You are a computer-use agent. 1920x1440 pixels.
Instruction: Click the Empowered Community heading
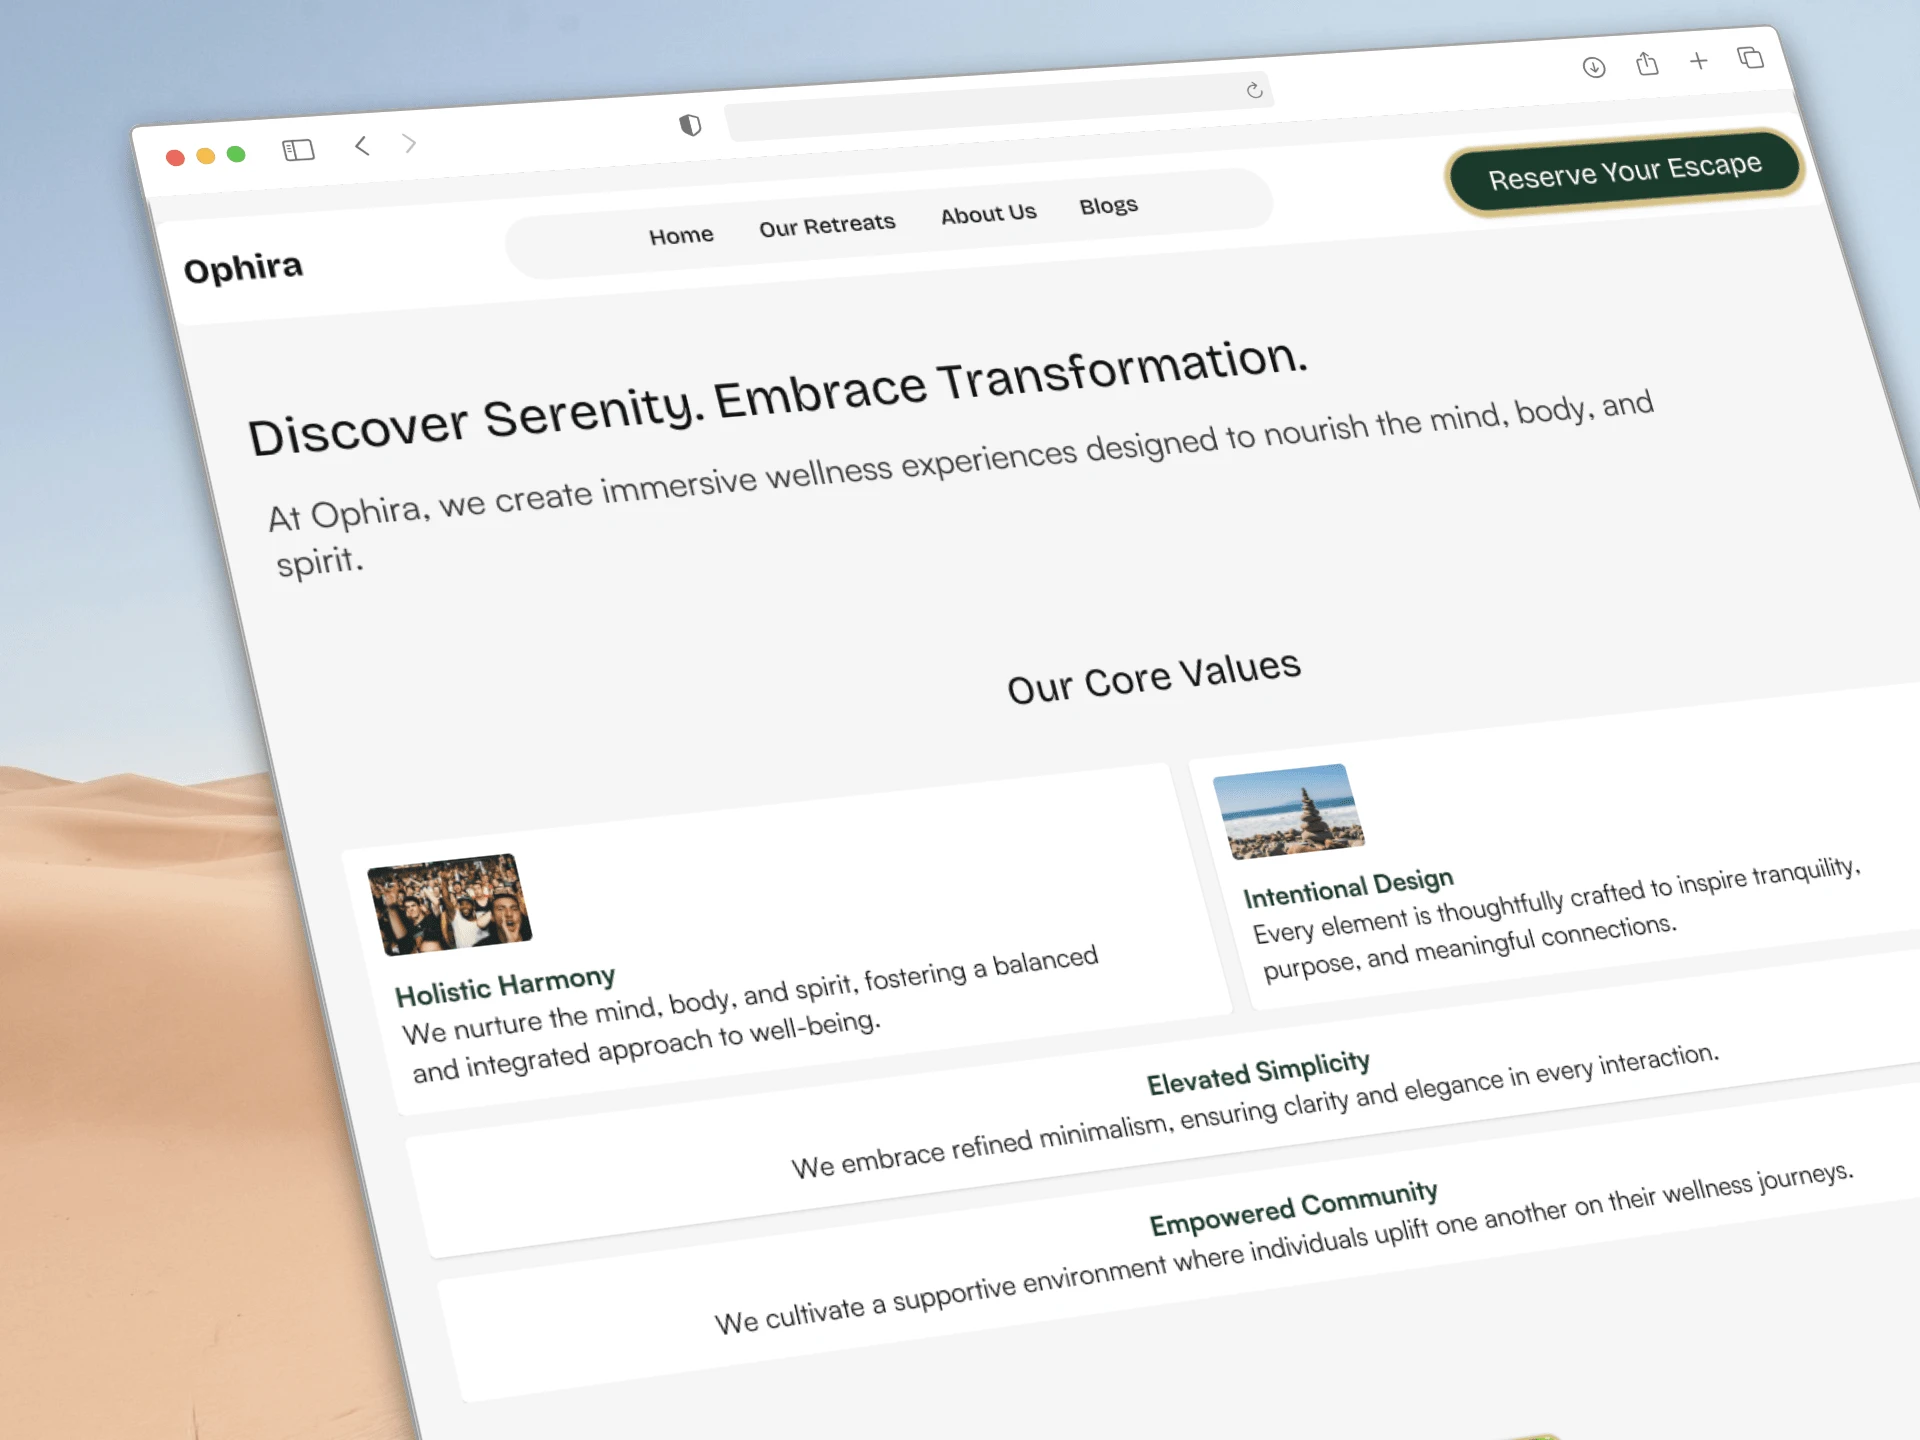click(x=1294, y=1208)
